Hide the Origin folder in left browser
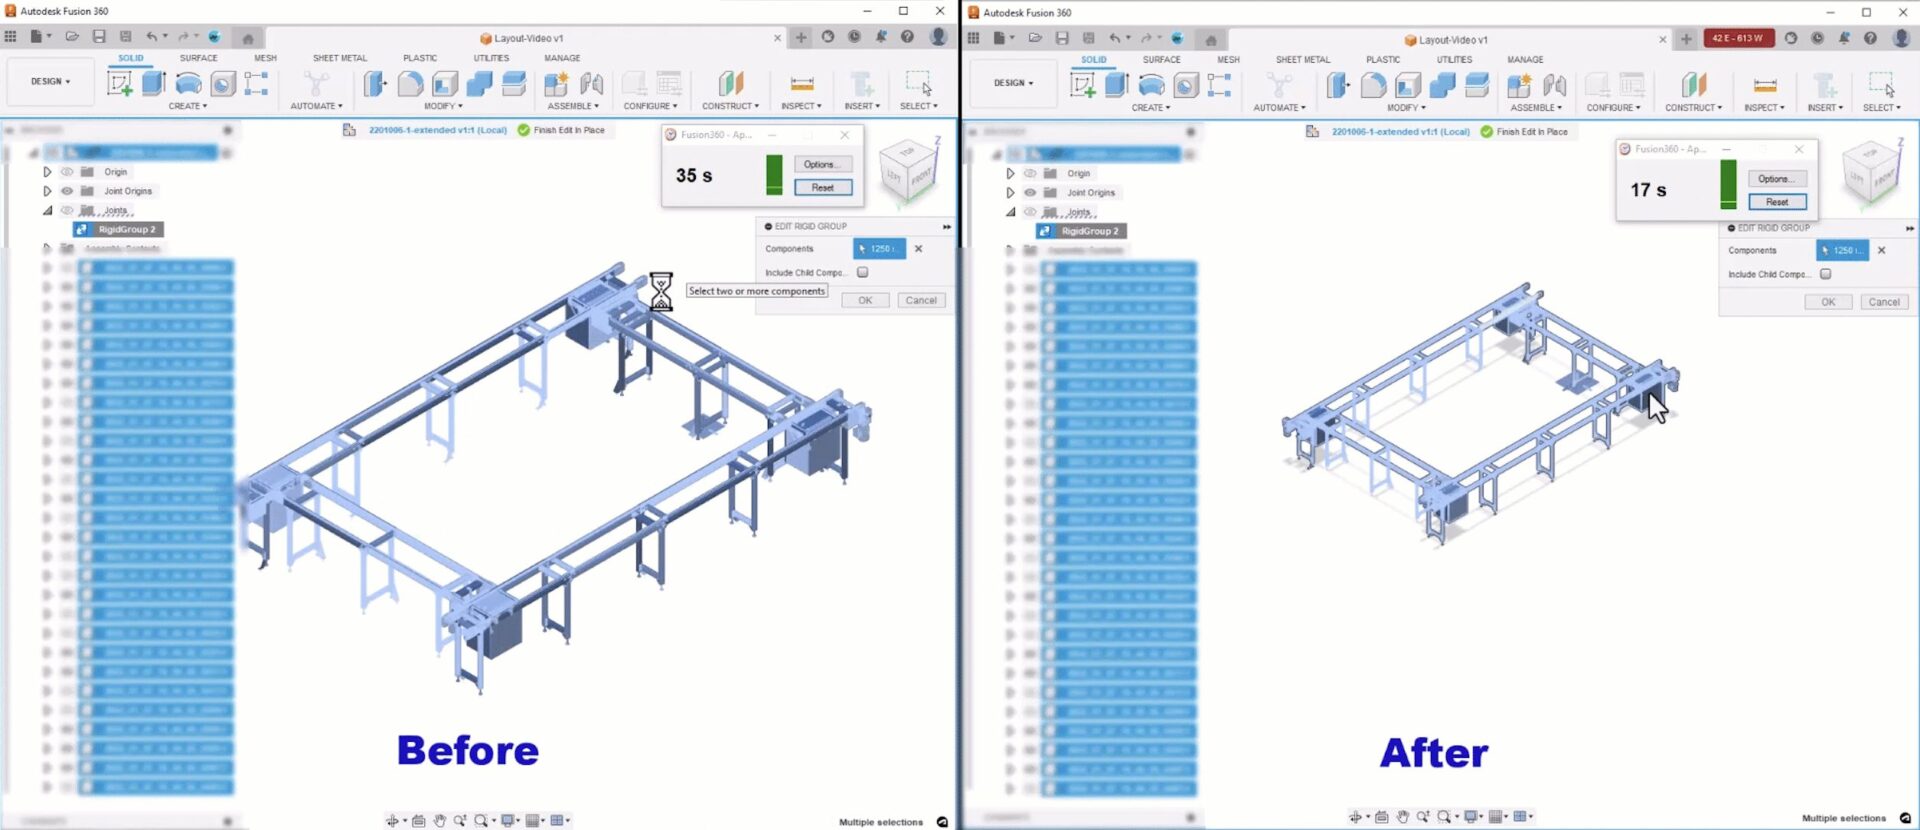 [67, 172]
